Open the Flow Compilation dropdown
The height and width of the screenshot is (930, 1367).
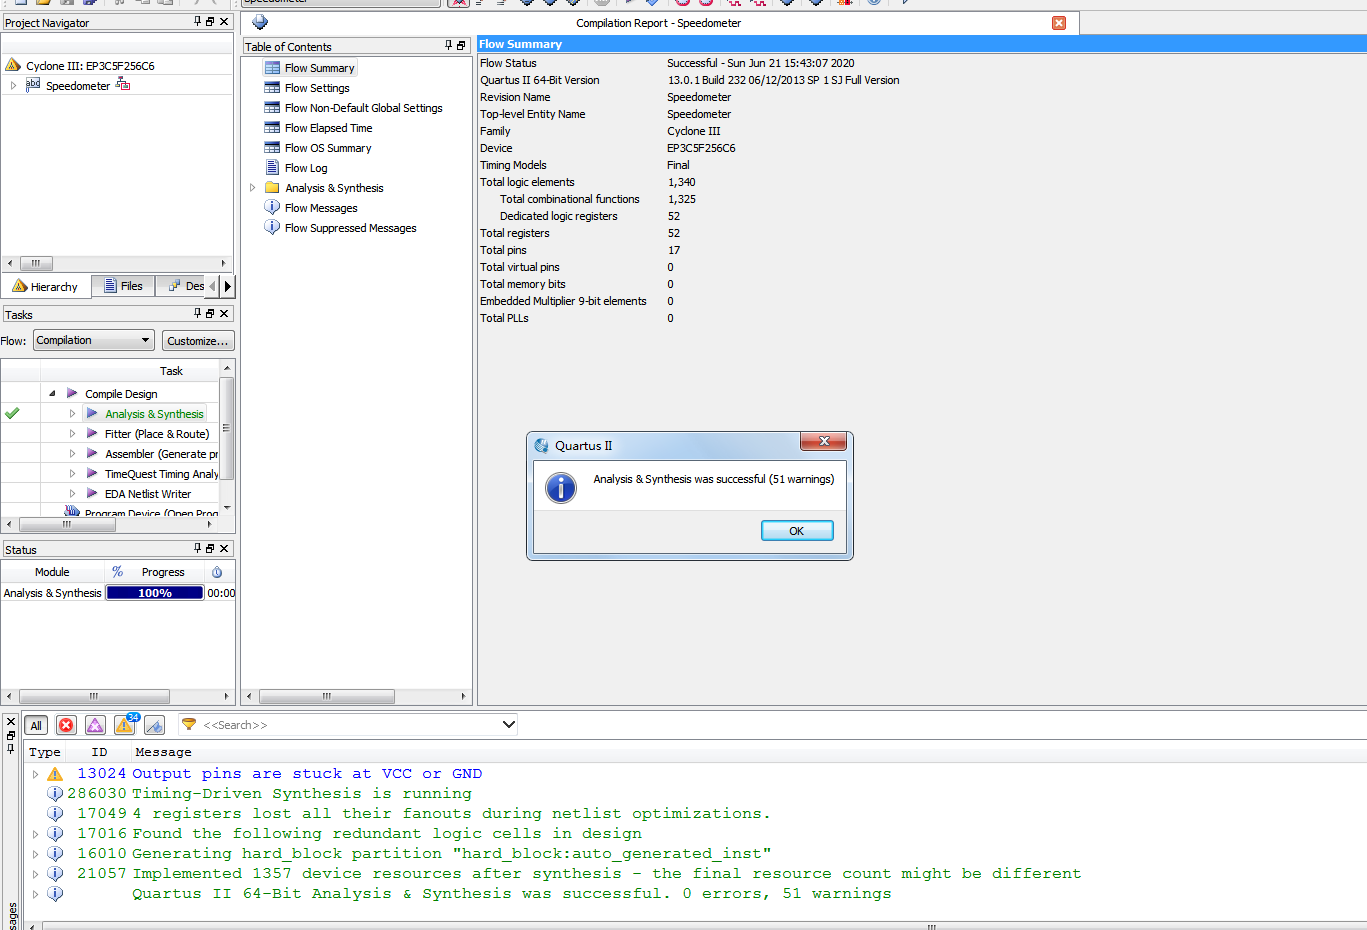tap(94, 341)
